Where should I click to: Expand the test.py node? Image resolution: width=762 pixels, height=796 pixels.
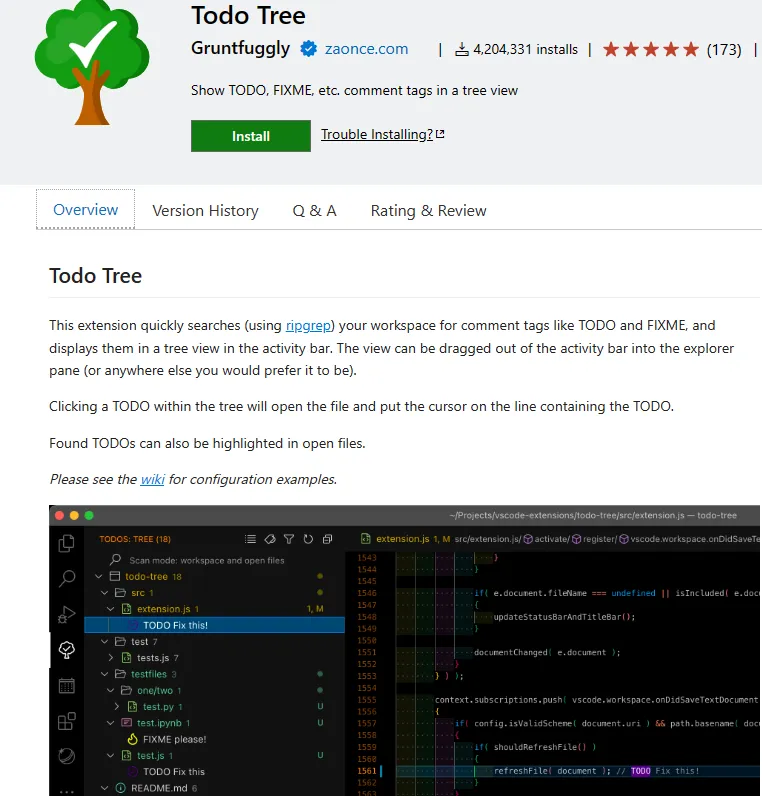(117, 707)
